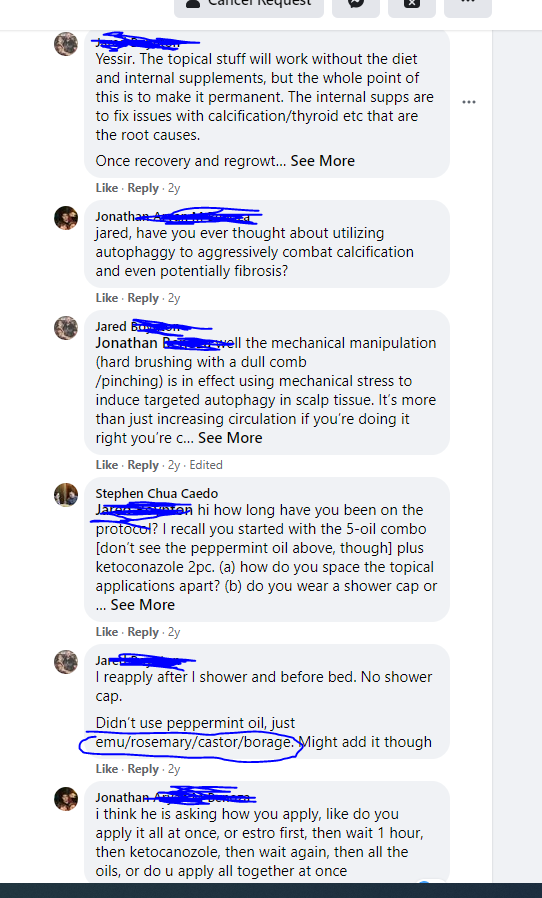Like the emu/rosemary/castor/borage comment
This screenshot has height=898, width=542.
107,769
